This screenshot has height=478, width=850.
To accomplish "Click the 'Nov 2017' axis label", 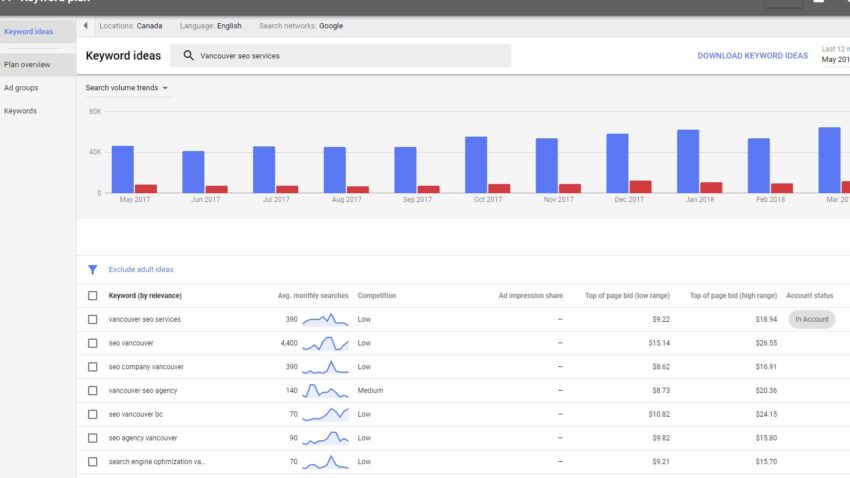I will [x=558, y=199].
